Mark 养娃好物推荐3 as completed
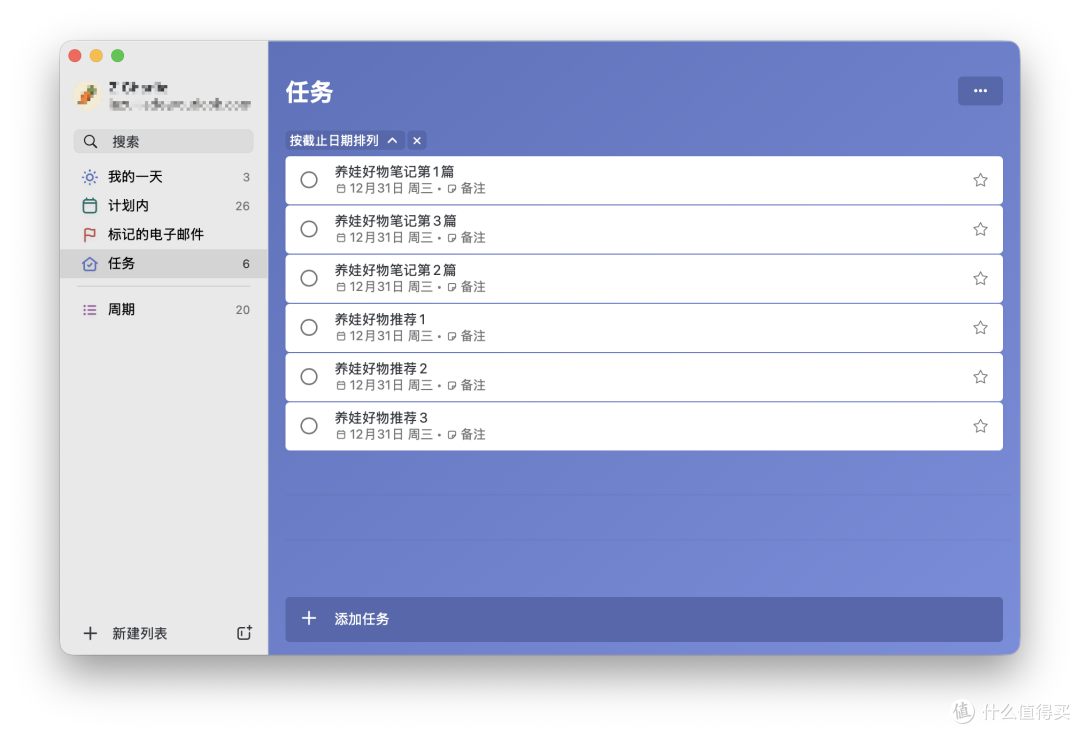 point(309,426)
